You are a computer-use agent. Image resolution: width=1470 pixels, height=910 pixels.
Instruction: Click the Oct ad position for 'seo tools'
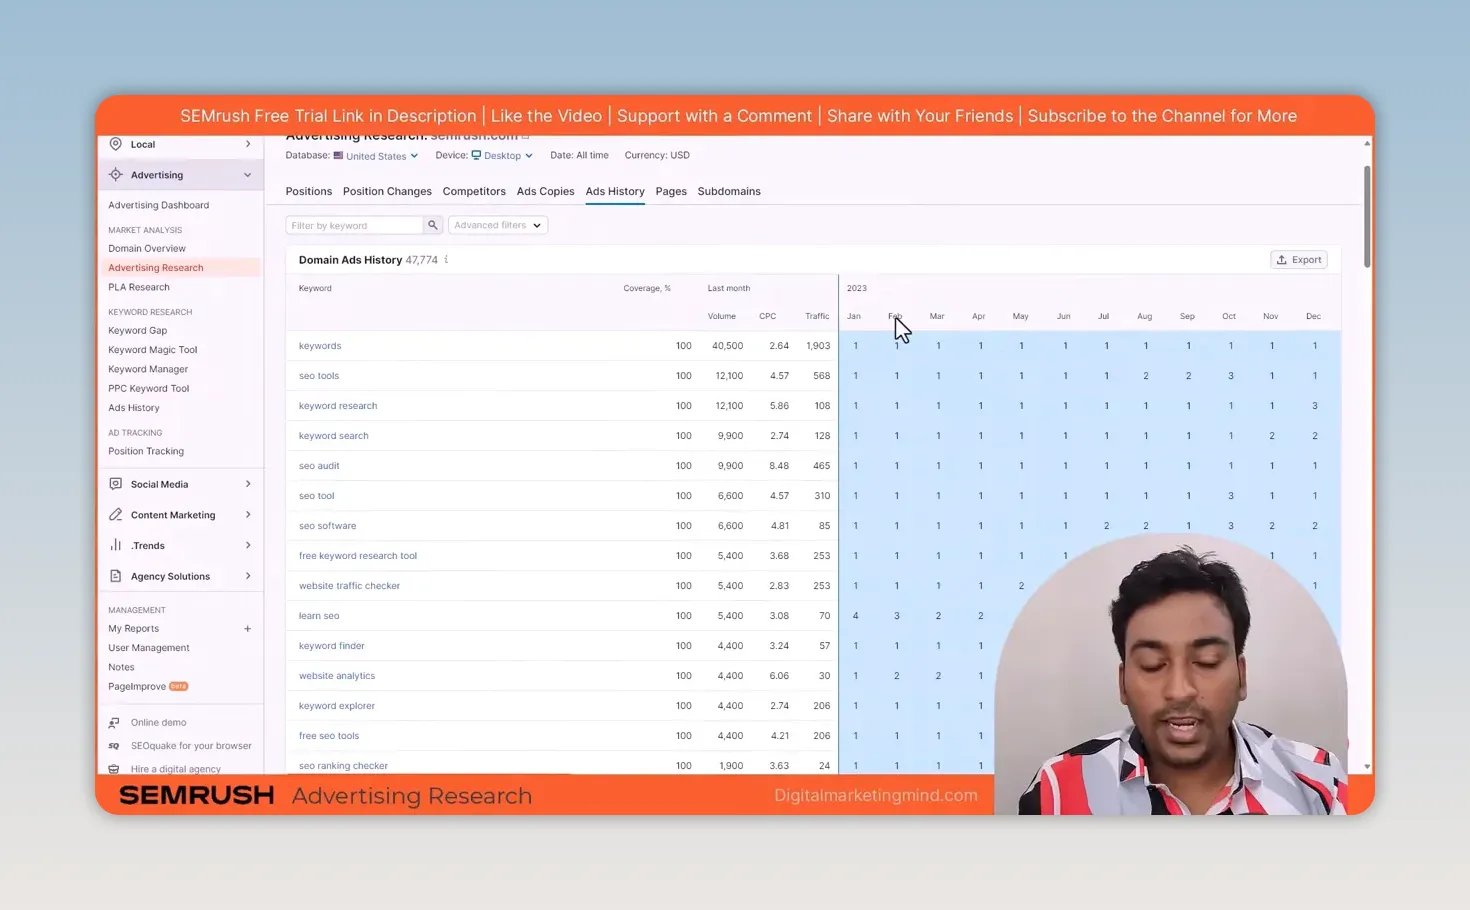pyautogui.click(x=1230, y=376)
